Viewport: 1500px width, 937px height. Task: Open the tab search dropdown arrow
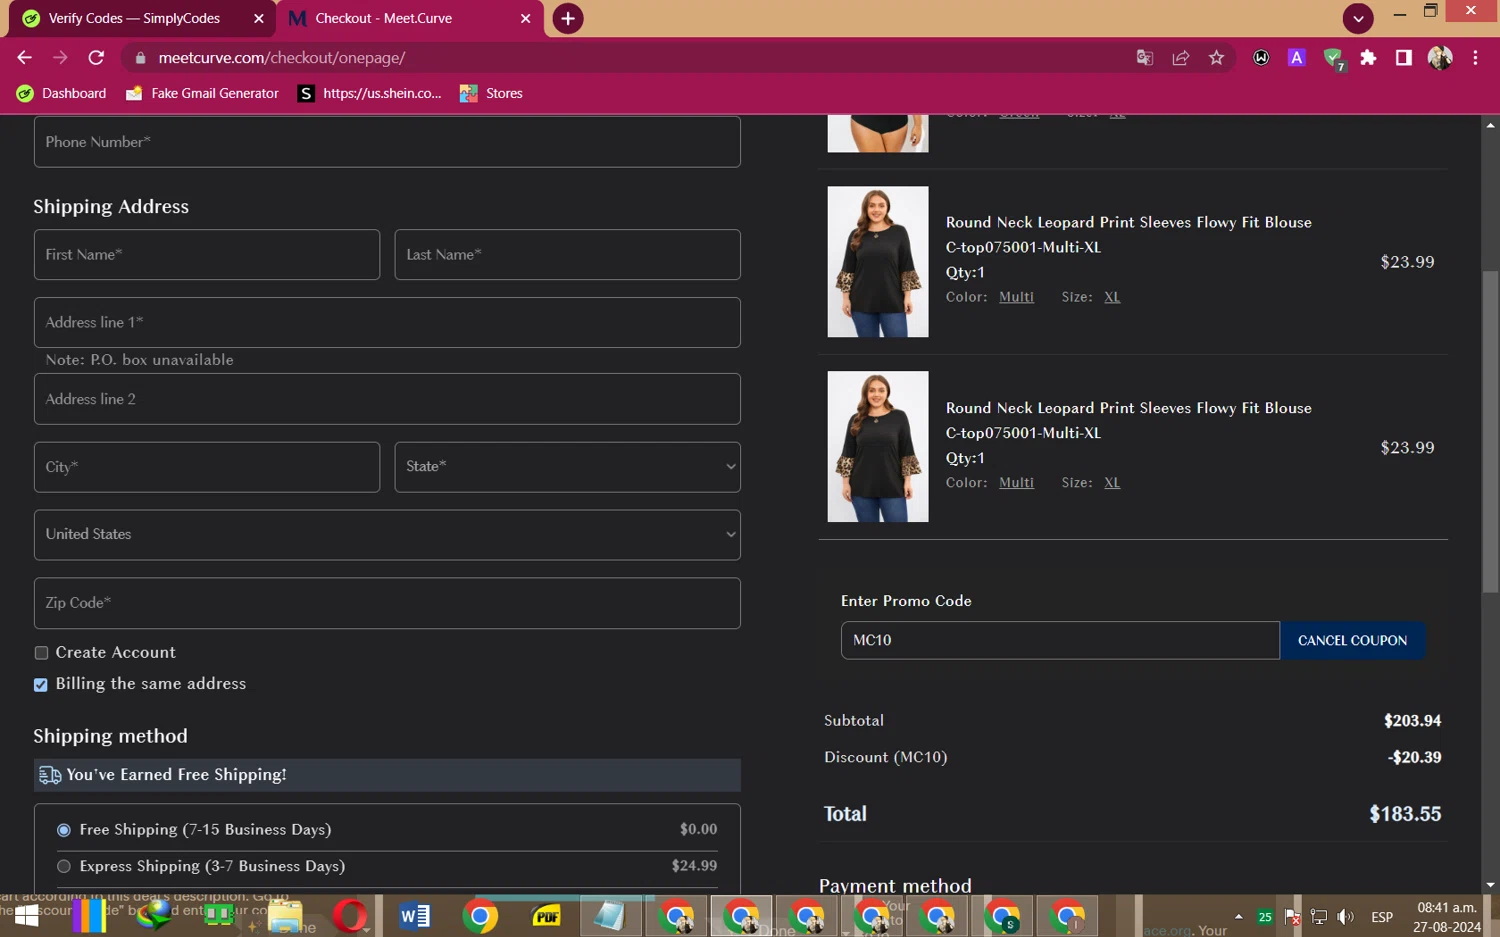pyautogui.click(x=1357, y=18)
